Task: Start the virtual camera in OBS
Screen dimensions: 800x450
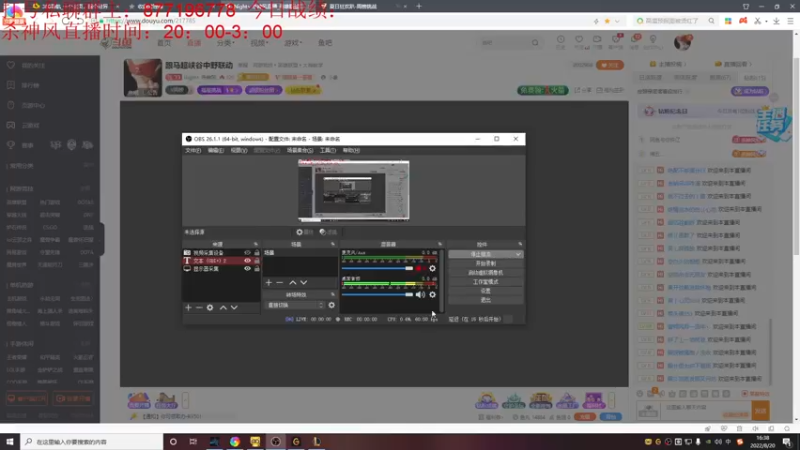Action: (x=486, y=272)
